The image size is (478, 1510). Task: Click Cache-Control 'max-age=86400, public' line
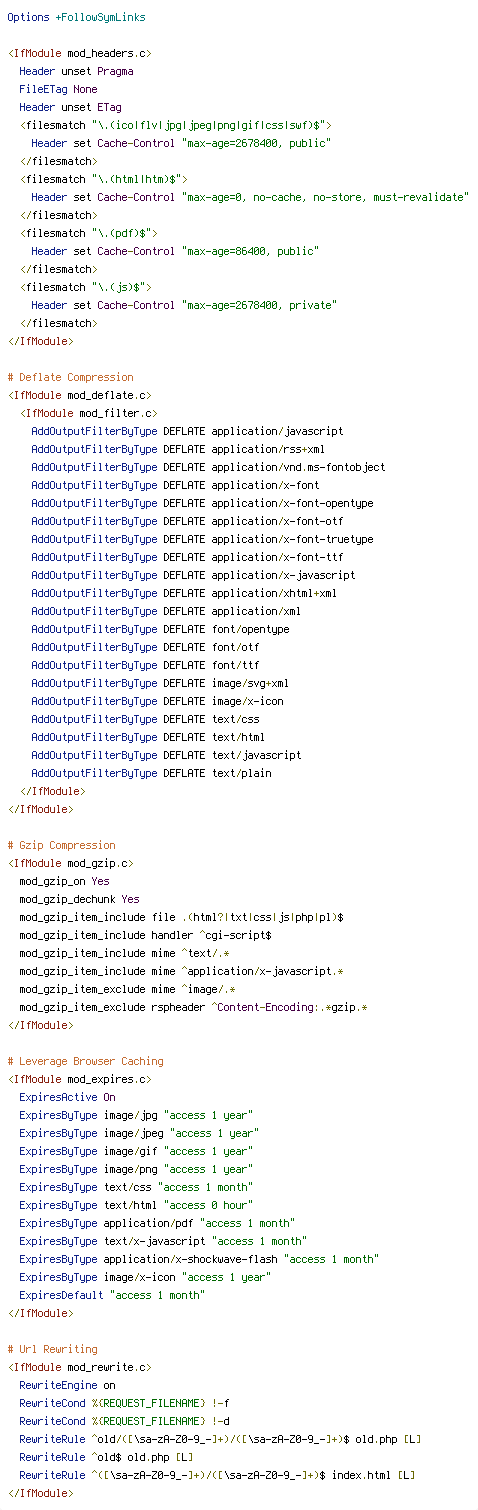tap(175, 252)
